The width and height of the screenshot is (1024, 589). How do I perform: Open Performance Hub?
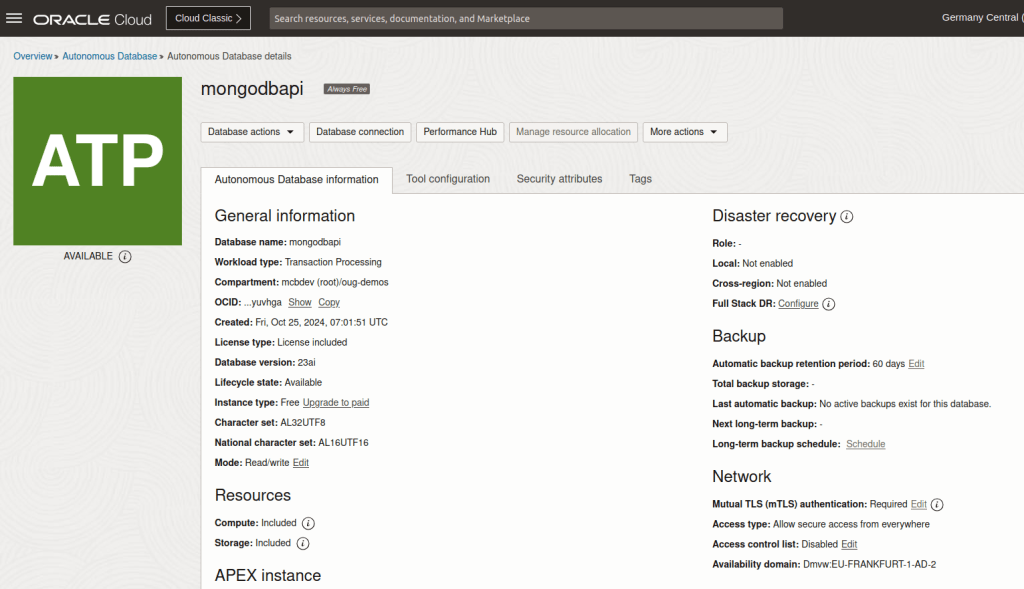460,132
